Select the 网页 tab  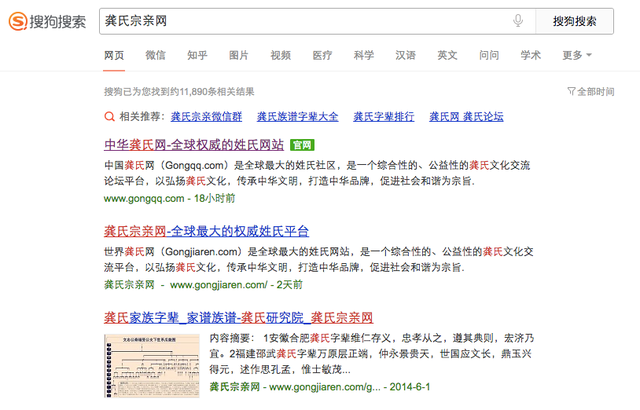pos(114,55)
